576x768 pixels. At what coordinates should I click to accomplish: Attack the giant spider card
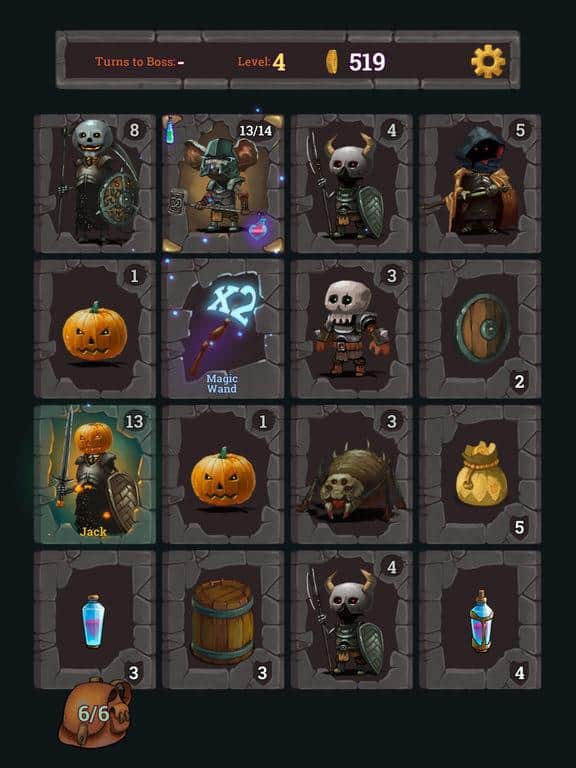(352, 474)
